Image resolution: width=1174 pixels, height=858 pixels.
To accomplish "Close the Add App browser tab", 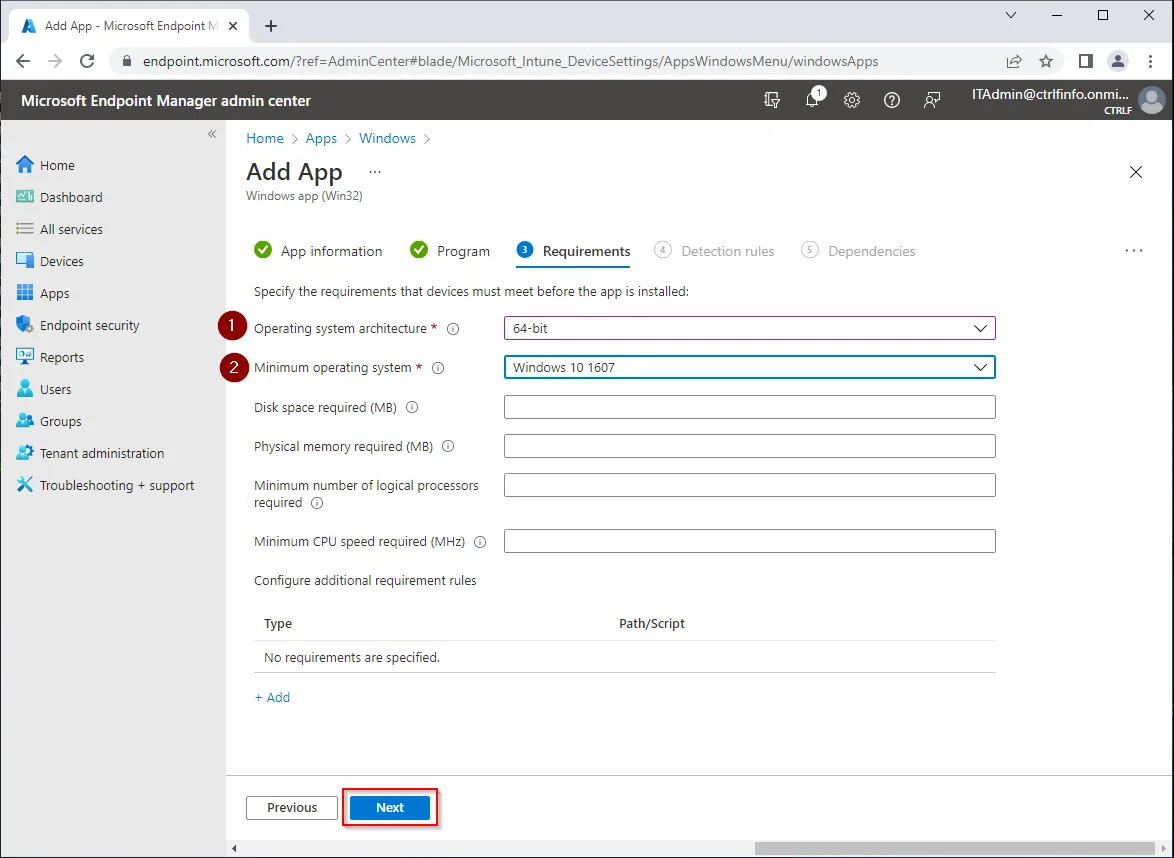I will [233, 26].
